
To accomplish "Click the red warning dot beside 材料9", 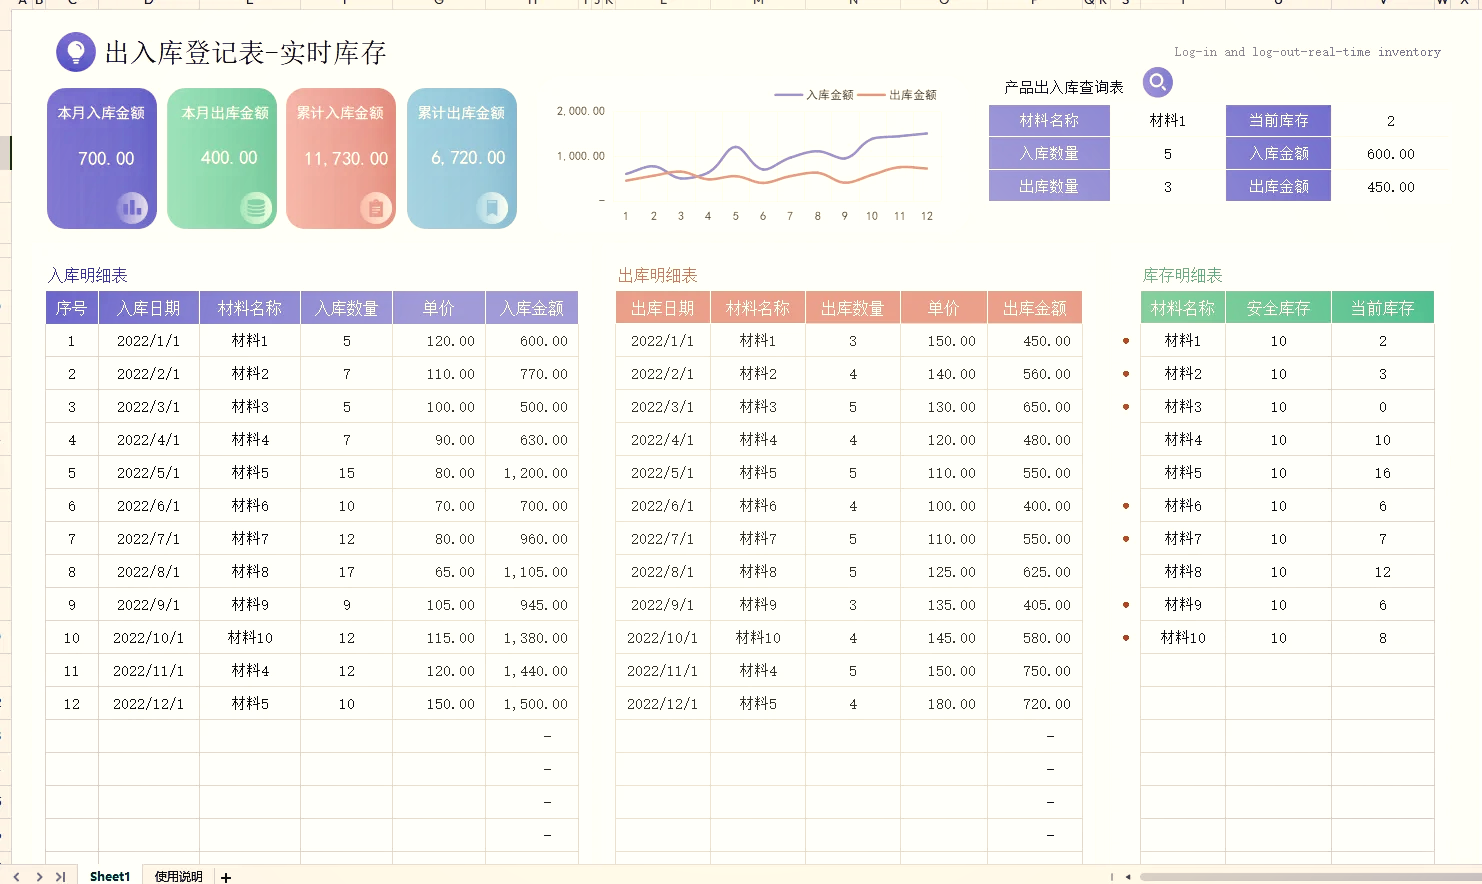I will coord(1126,605).
